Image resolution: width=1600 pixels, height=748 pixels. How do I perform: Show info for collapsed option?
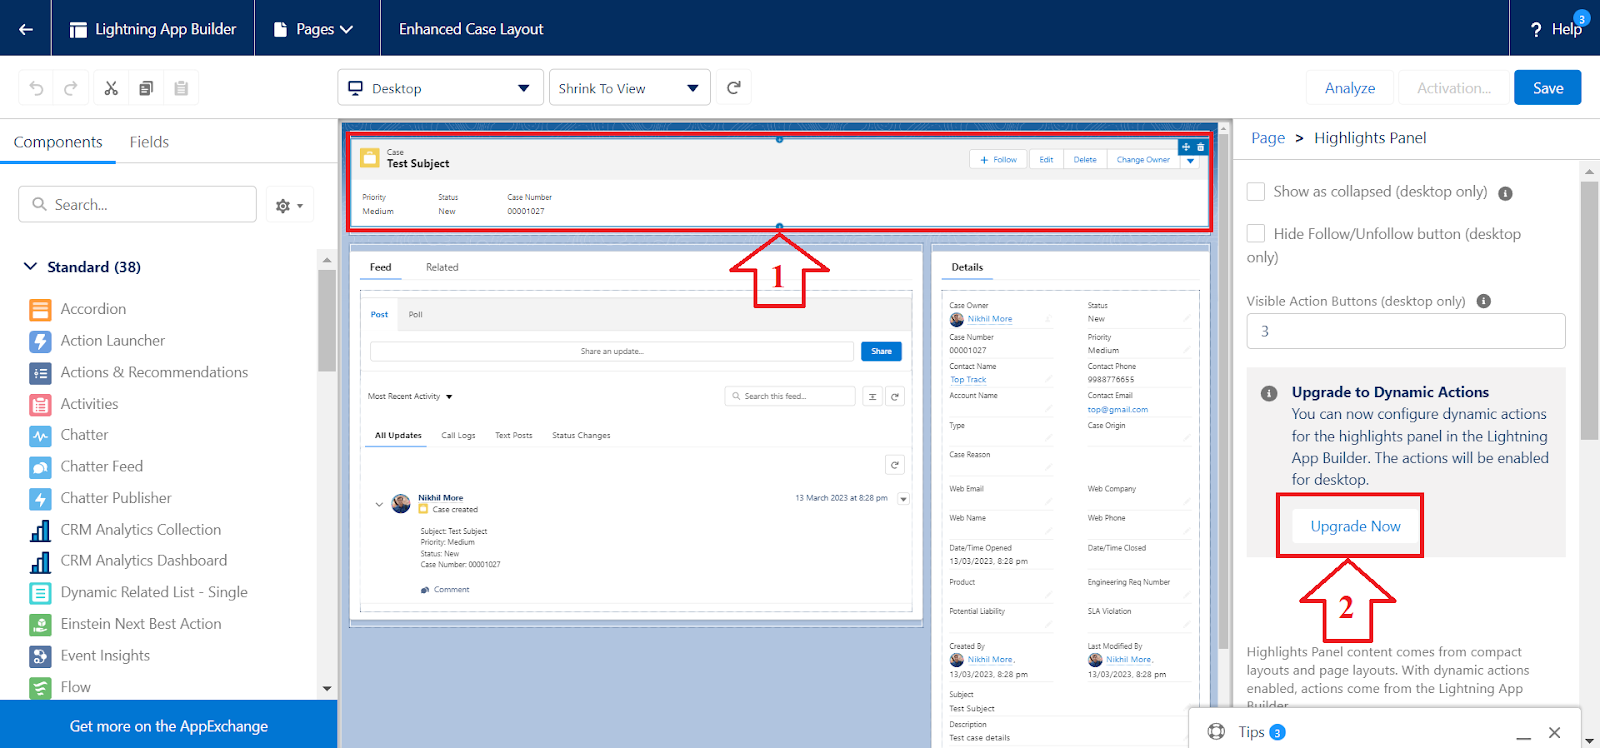tap(1505, 193)
